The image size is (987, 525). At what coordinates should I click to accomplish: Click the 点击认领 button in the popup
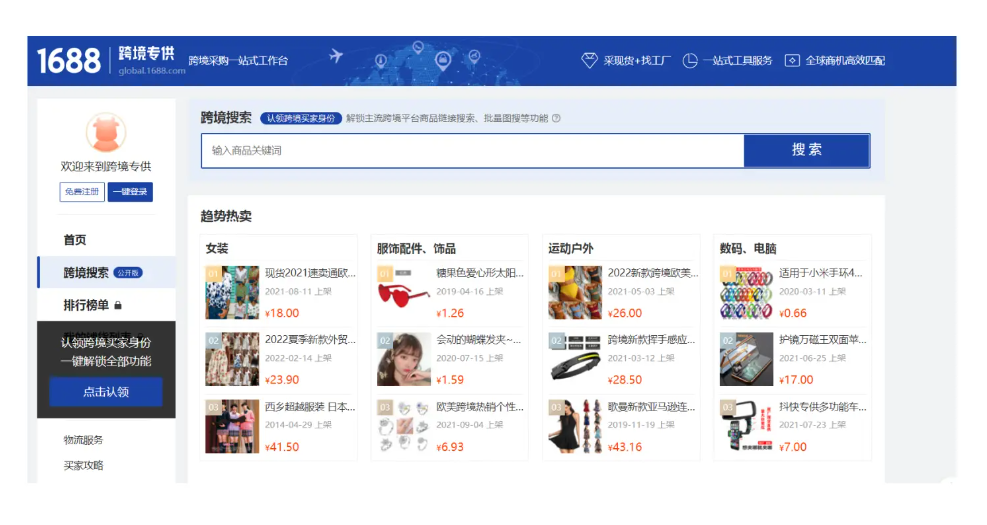[106, 392]
